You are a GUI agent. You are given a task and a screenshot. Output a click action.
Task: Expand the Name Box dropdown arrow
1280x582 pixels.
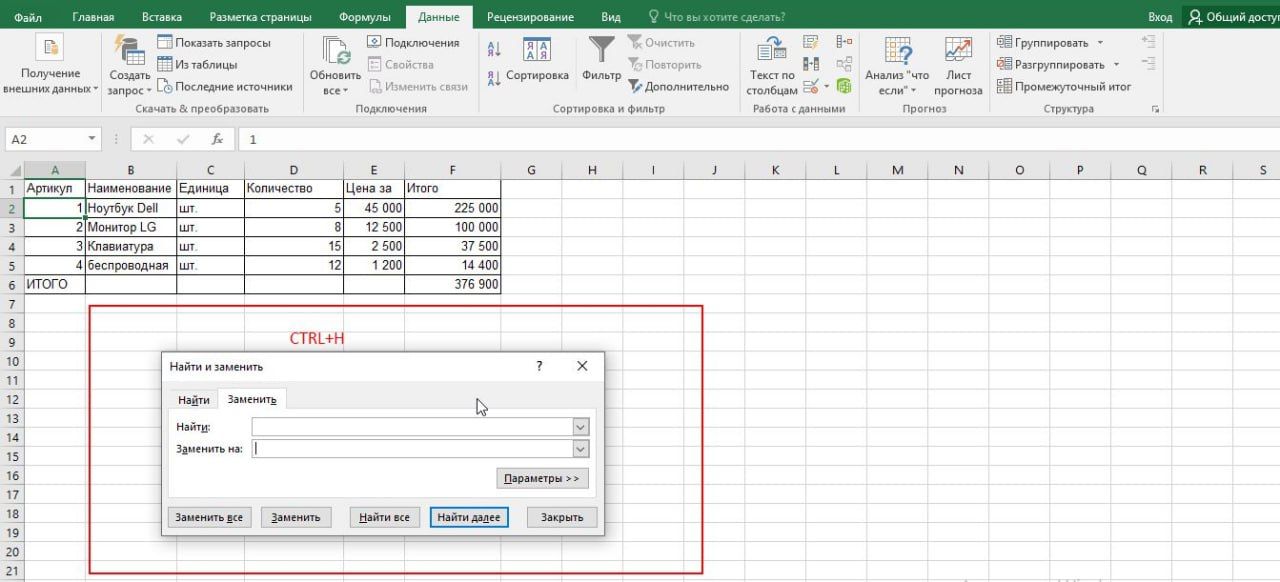click(x=92, y=140)
